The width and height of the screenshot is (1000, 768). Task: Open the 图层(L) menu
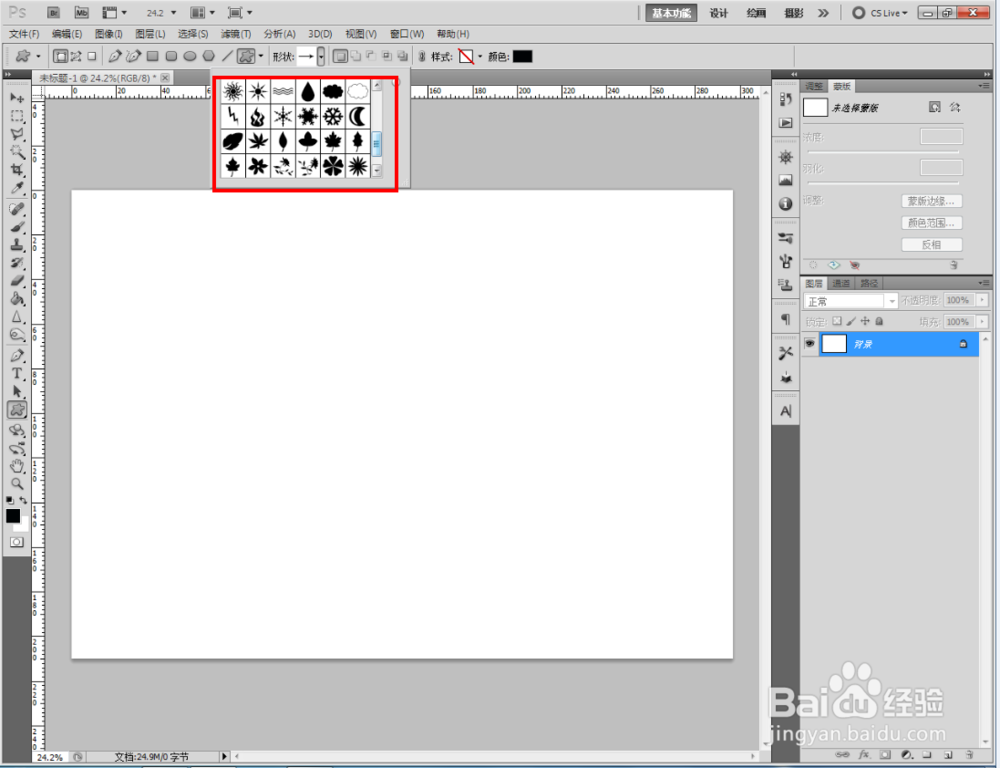click(150, 34)
